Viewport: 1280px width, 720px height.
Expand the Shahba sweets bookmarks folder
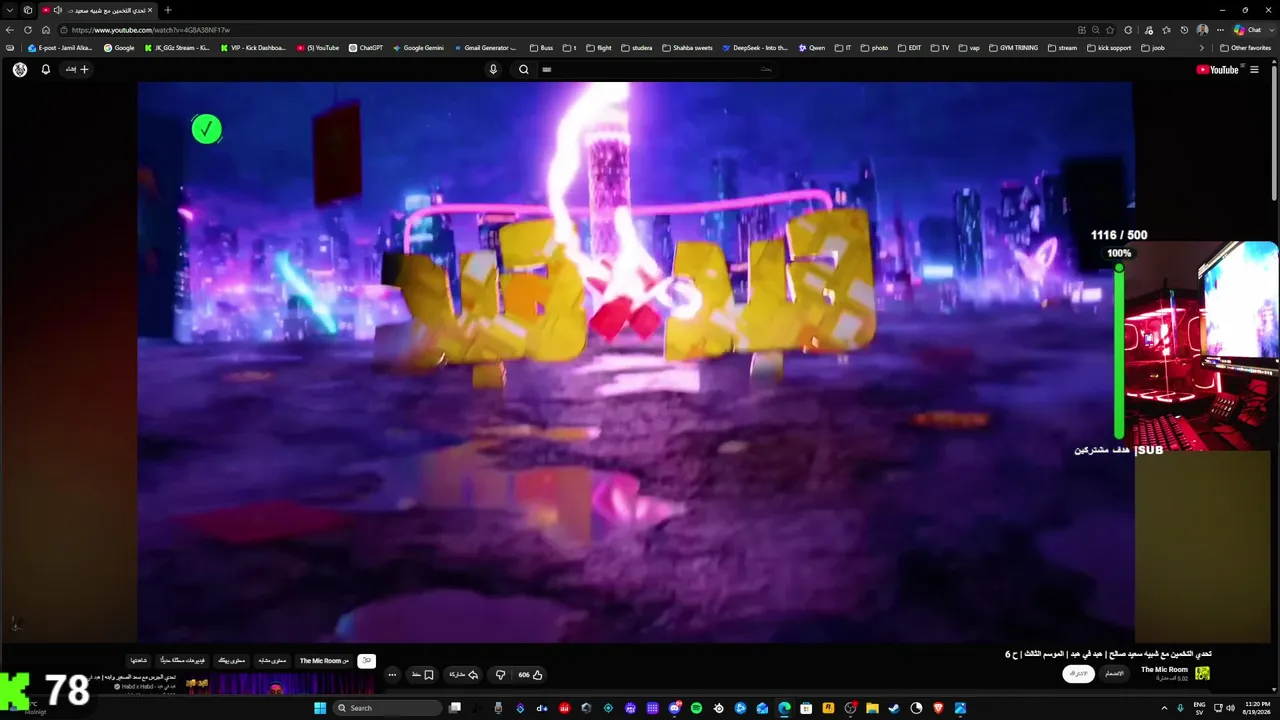(x=687, y=48)
